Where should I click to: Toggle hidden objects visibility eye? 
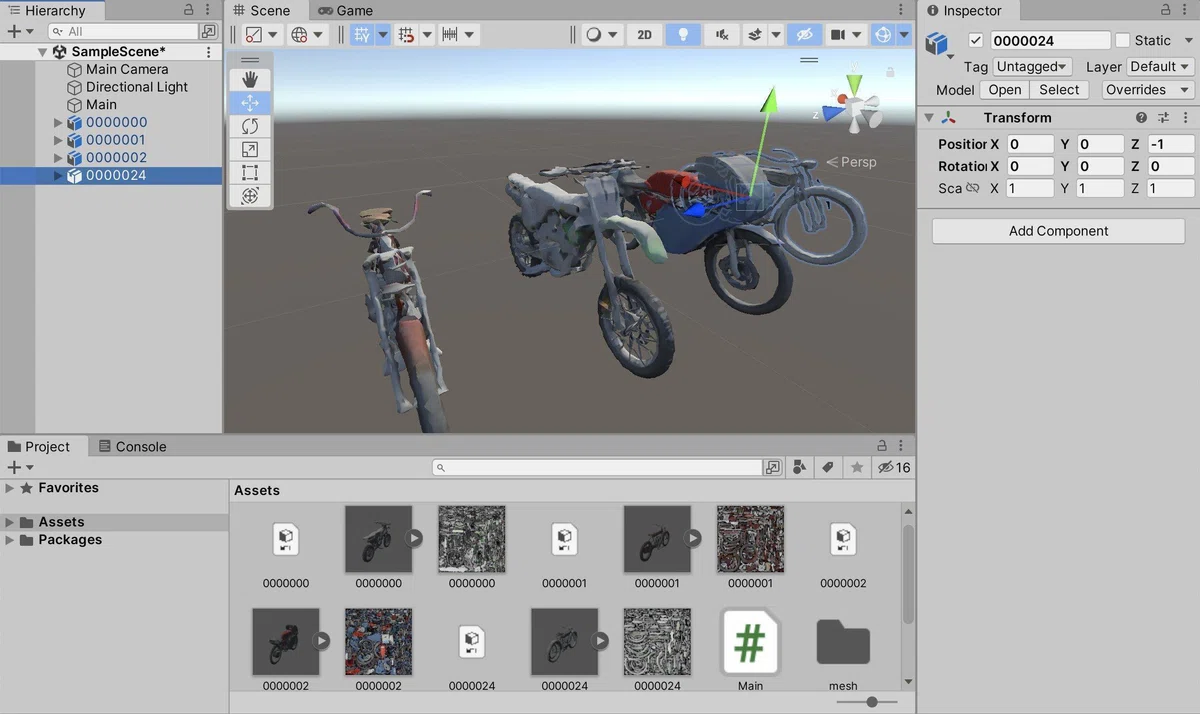[x=803, y=35]
